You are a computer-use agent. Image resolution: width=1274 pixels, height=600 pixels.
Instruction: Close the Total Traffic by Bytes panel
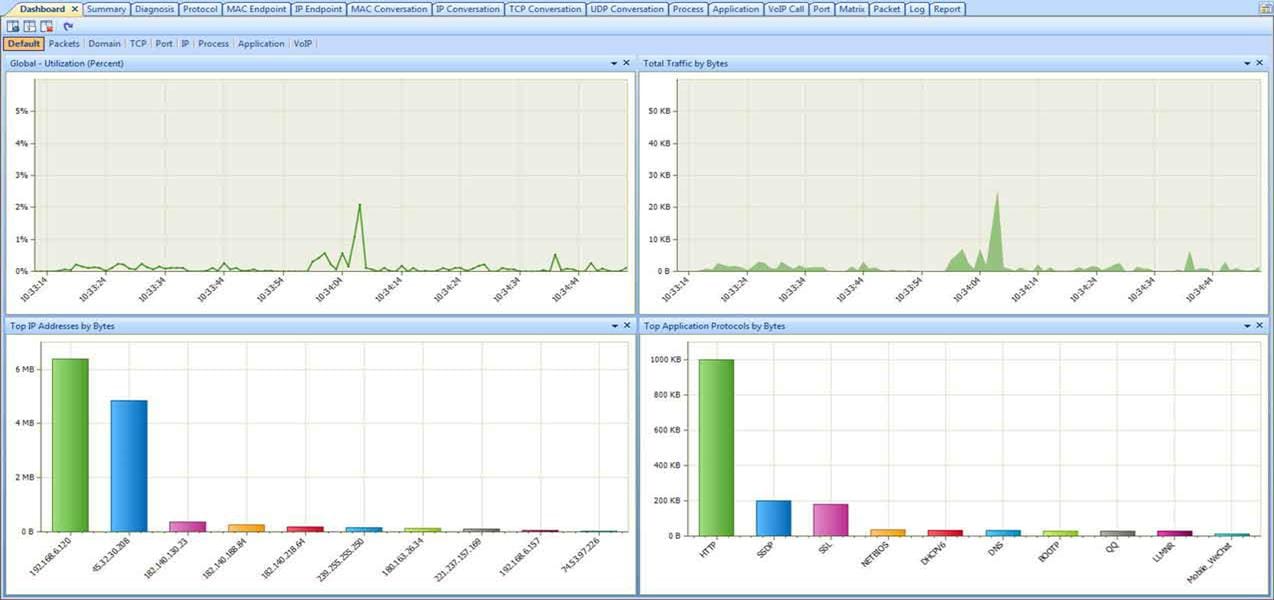[x=1259, y=63]
